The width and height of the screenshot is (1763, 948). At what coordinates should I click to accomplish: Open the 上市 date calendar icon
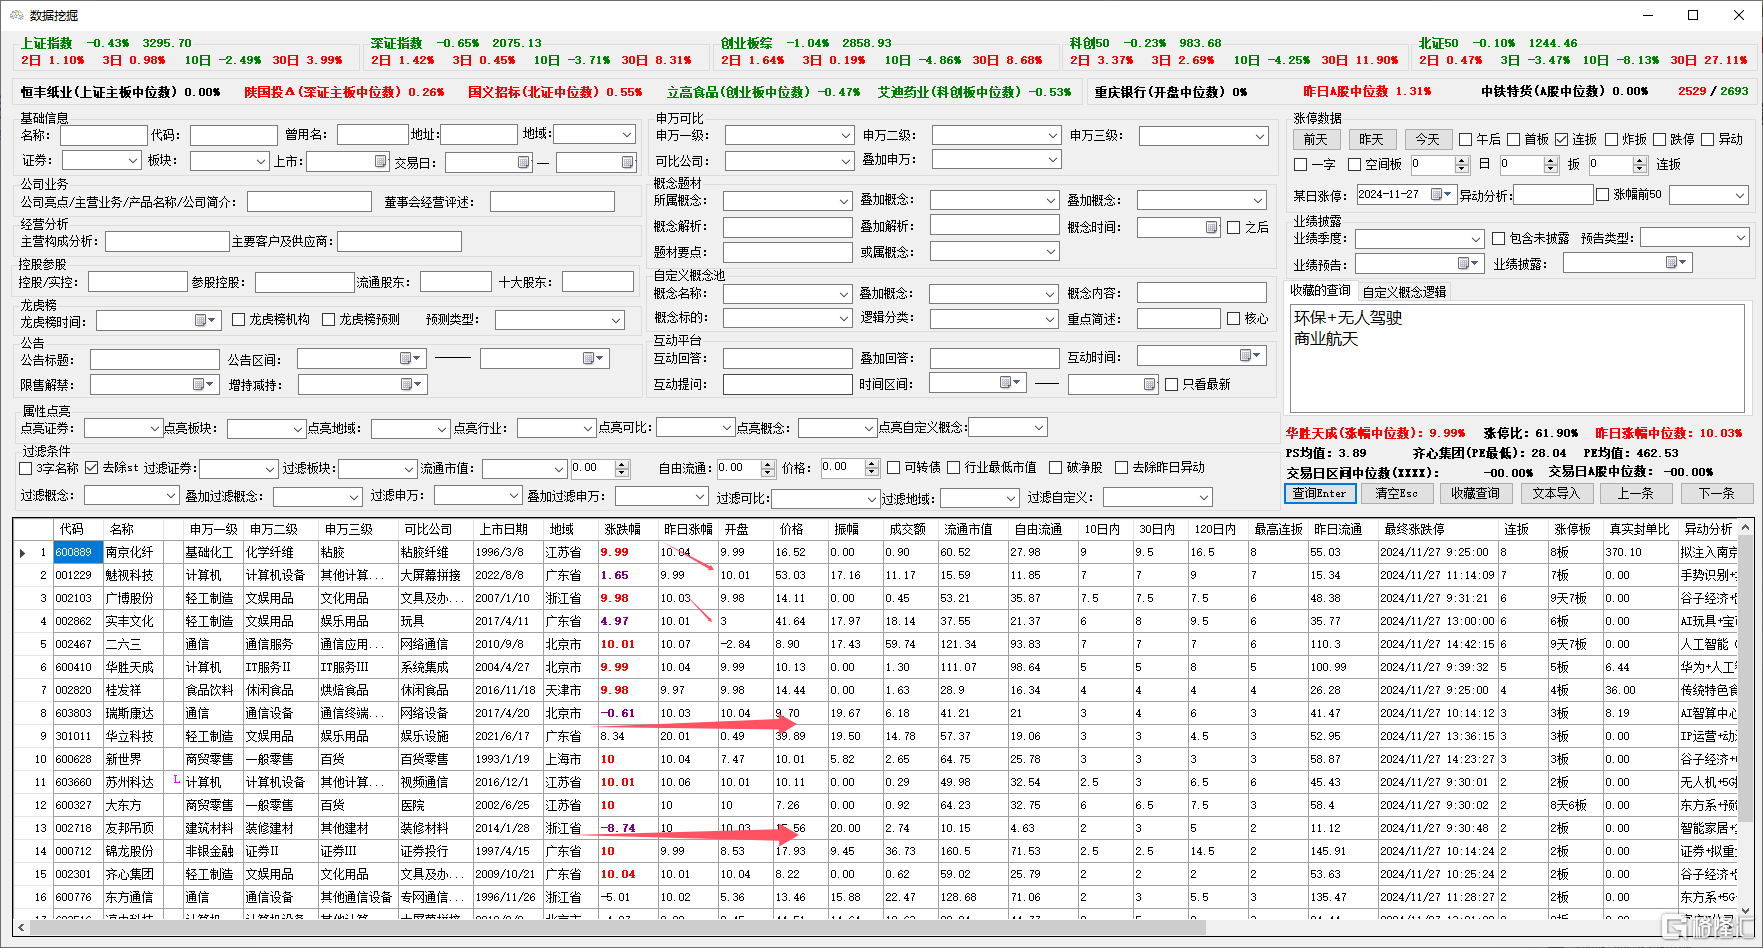tap(380, 162)
